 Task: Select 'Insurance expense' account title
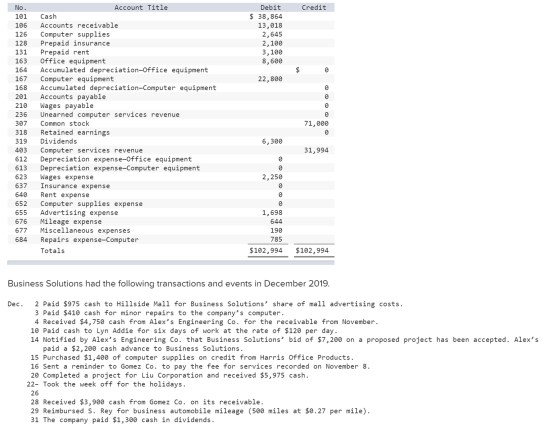pyautogui.click(x=75, y=186)
